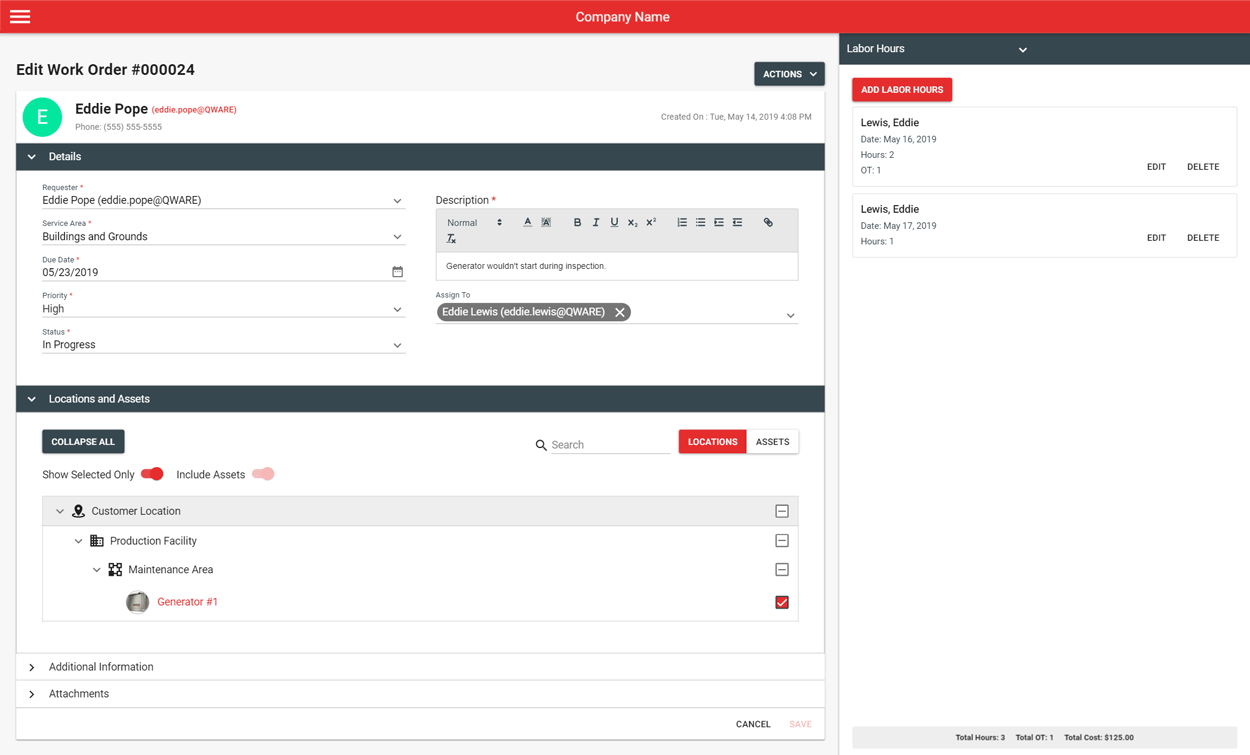Image resolution: width=1250 pixels, height=755 pixels.
Task: Click Add Labor Hours button
Action: coord(902,90)
